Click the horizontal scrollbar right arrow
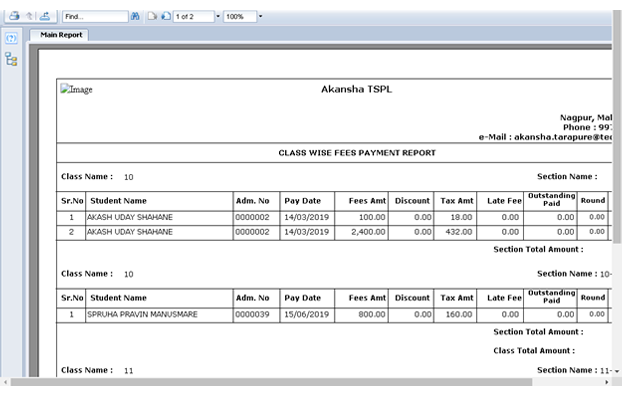The width and height of the screenshot is (622, 396). (x=607, y=382)
